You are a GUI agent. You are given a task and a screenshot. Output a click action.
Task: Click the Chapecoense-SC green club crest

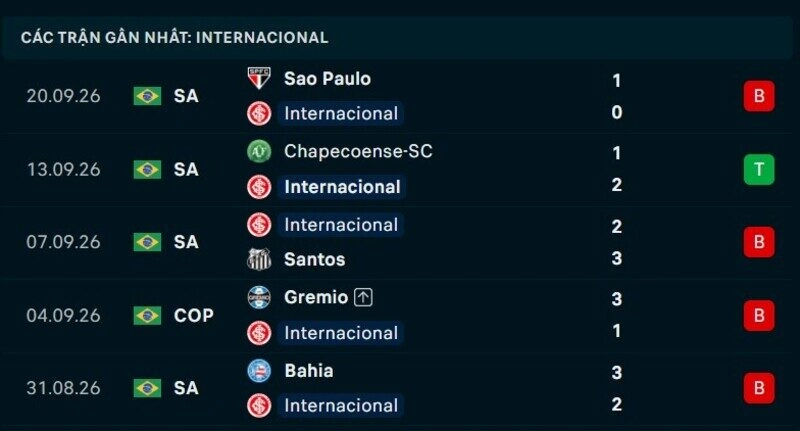[259, 151]
